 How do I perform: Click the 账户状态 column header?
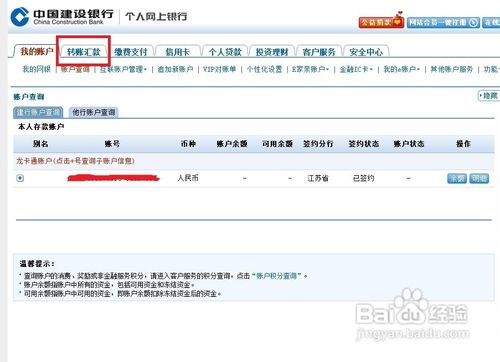pos(409,144)
